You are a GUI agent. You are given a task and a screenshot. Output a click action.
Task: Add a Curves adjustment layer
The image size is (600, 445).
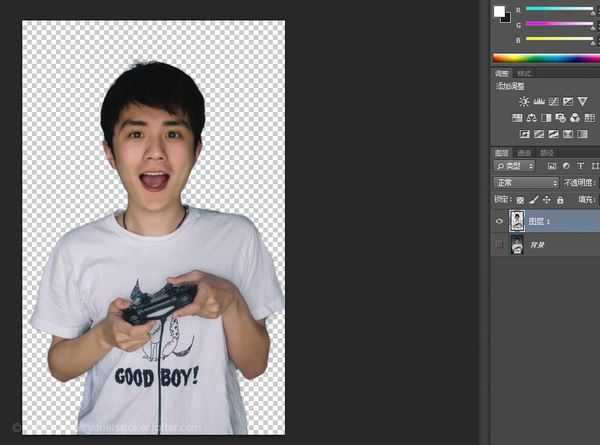[x=552, y=102]
